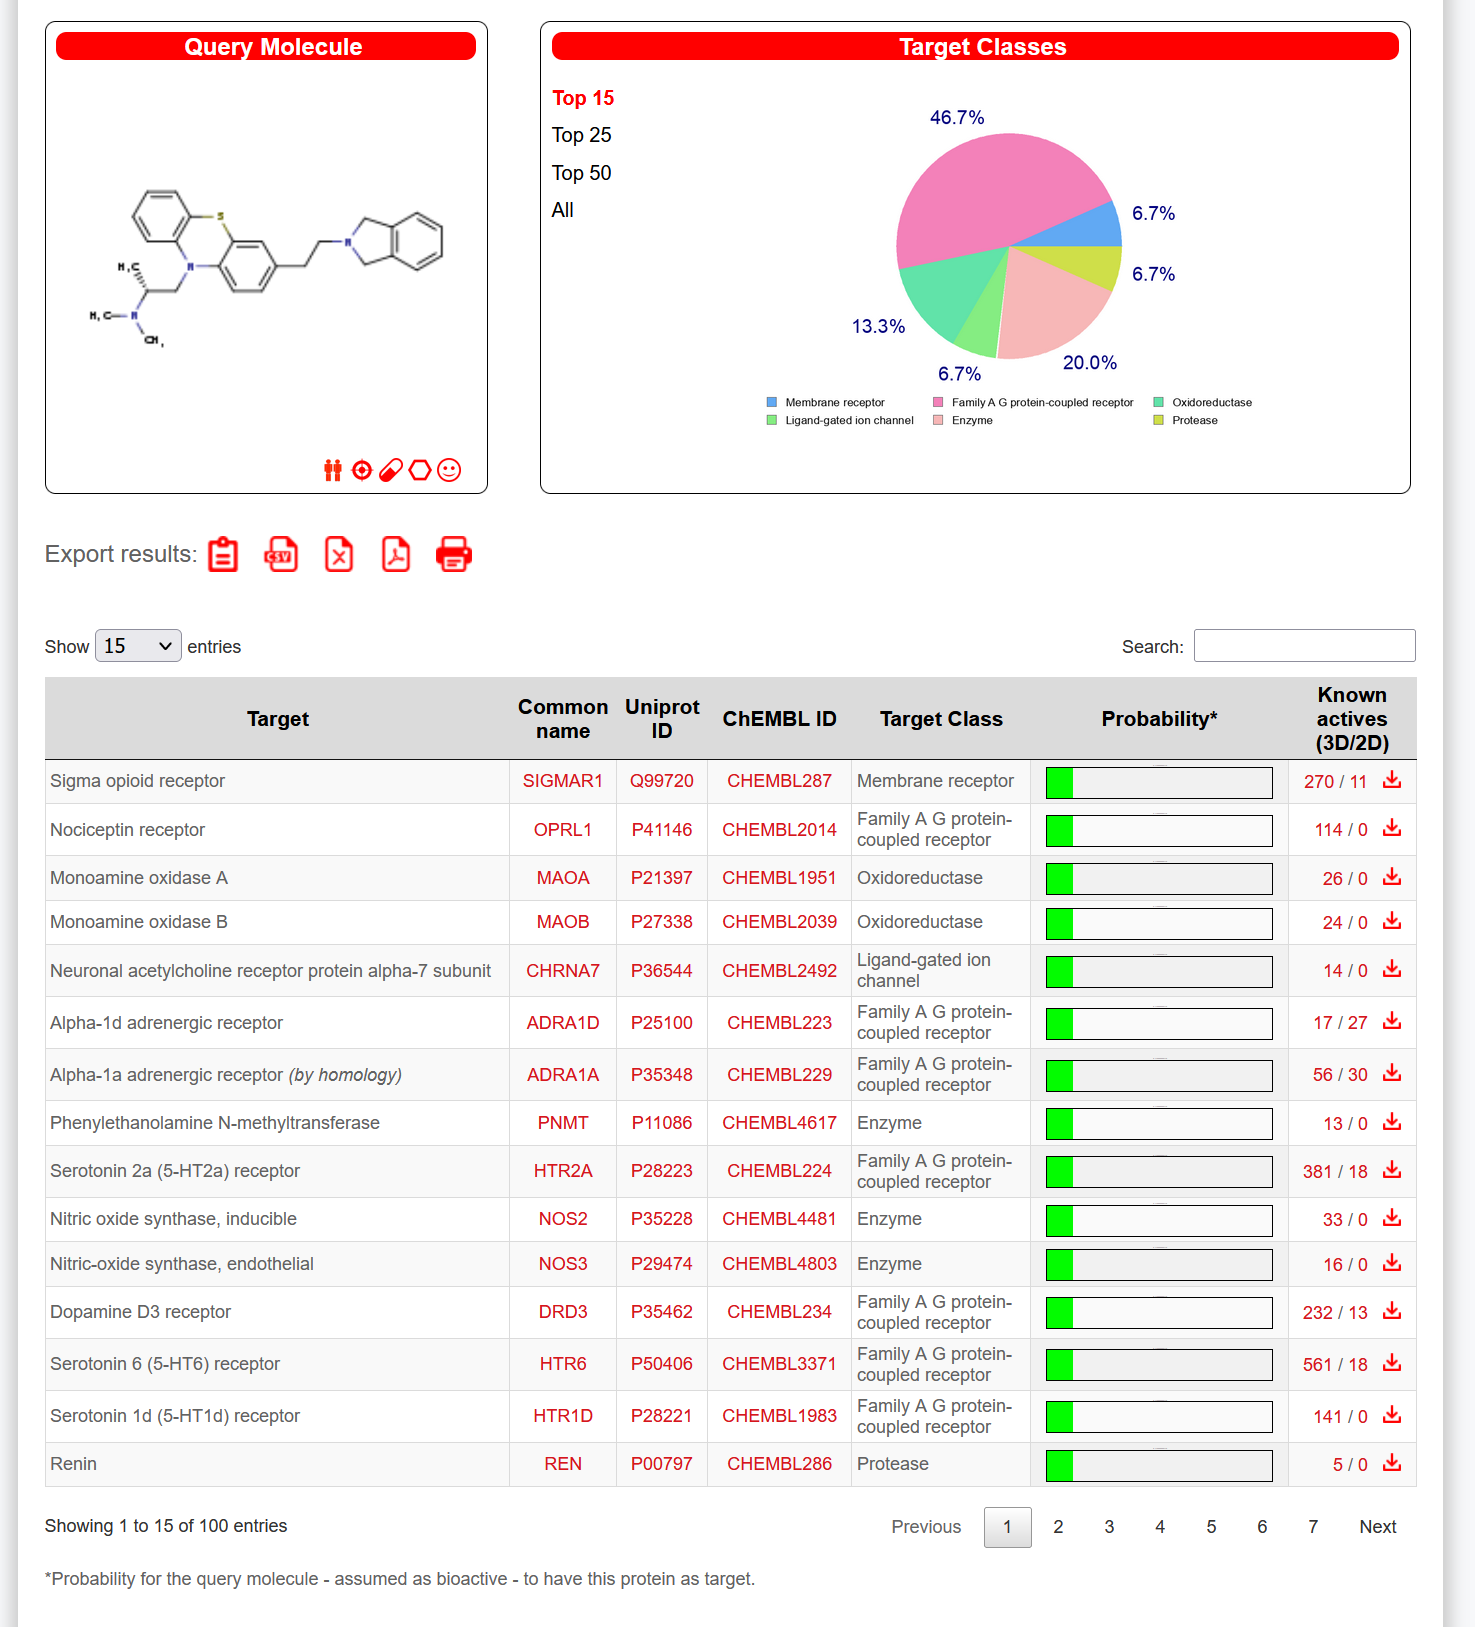Open CHEMBL286 Renin link
The width and height of the screenshot is (1475, 1627).
(779, 1464)
